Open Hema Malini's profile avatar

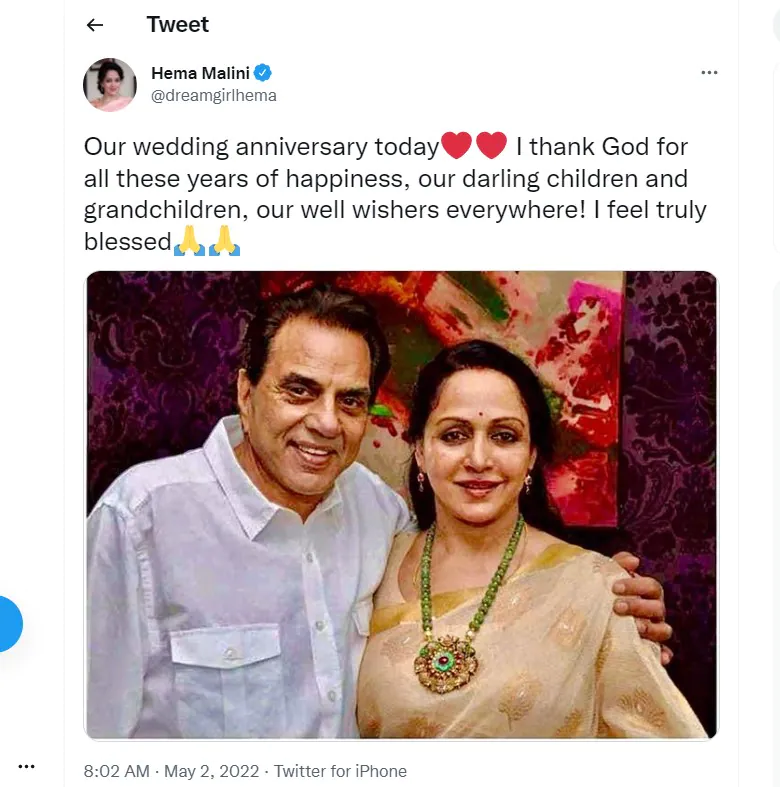point(109,84)
